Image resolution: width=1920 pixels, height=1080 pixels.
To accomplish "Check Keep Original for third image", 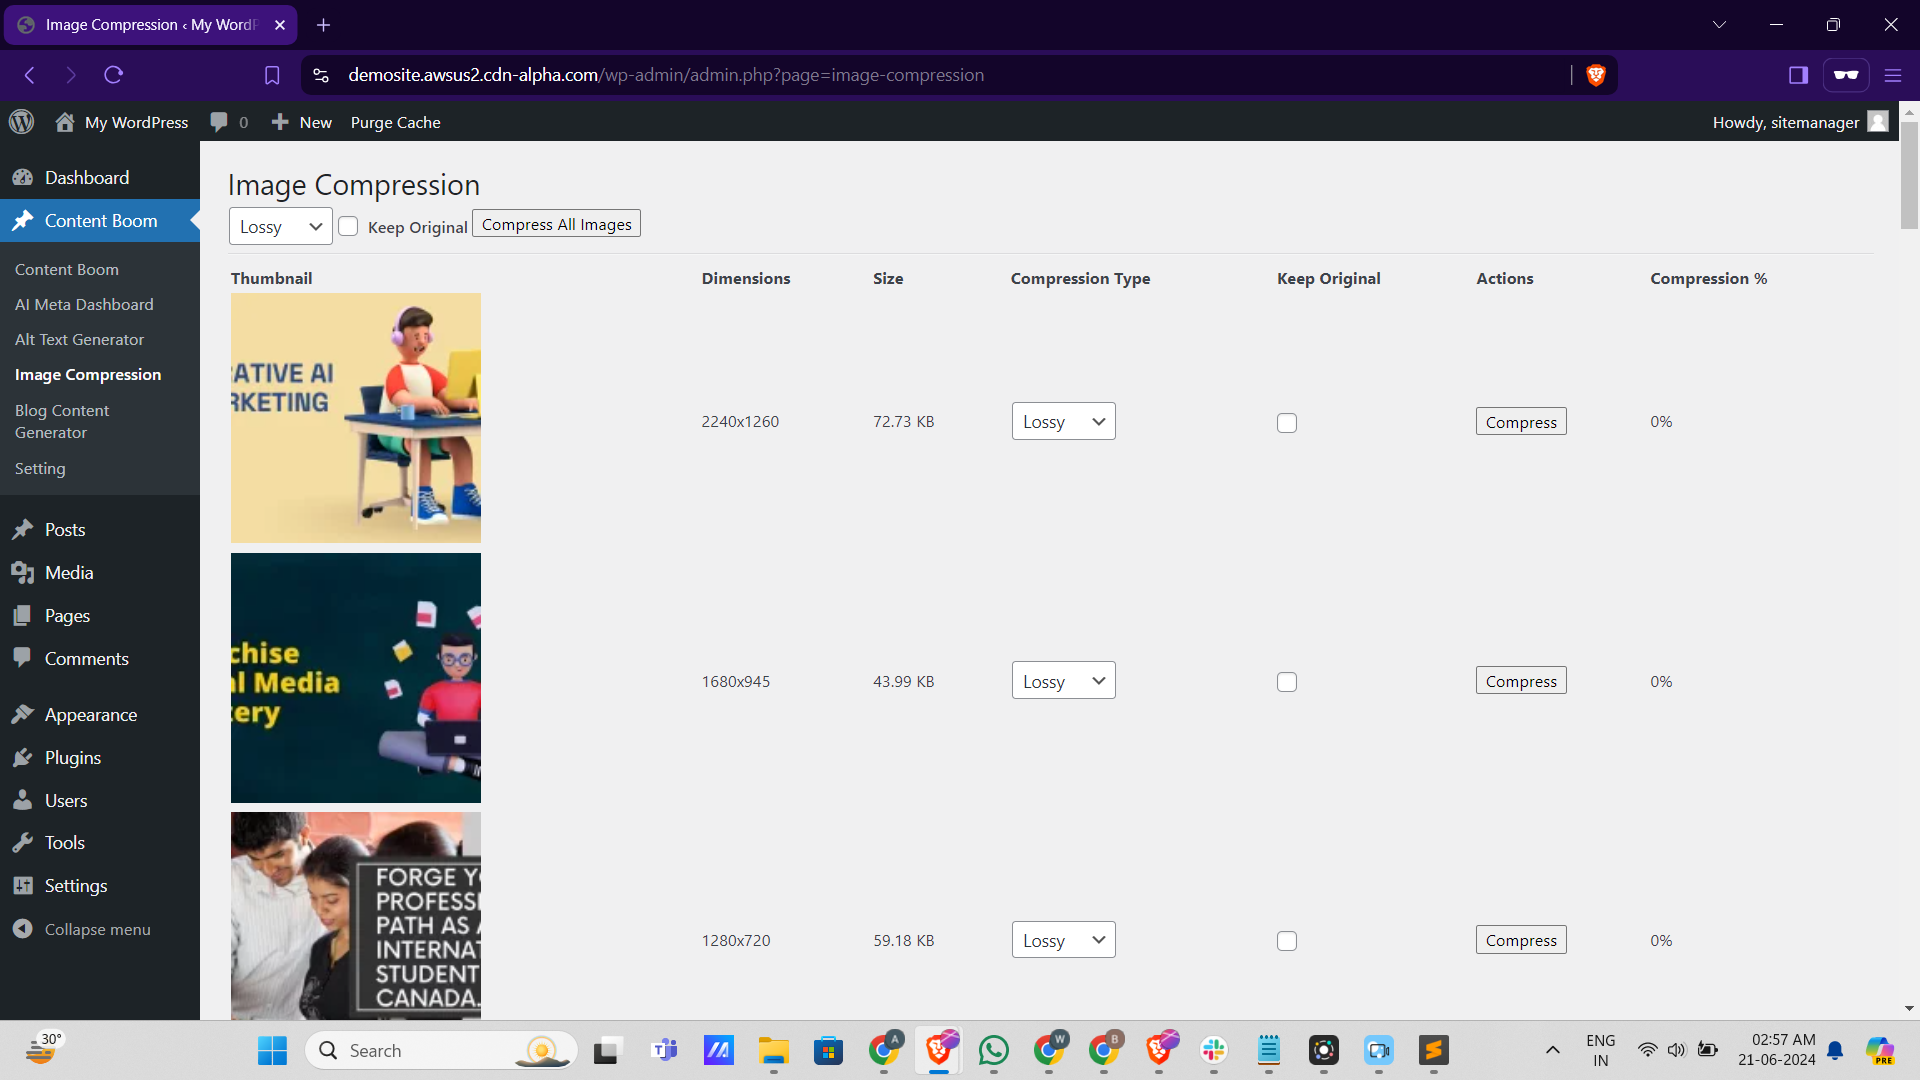I will [x=1286, y=940].
